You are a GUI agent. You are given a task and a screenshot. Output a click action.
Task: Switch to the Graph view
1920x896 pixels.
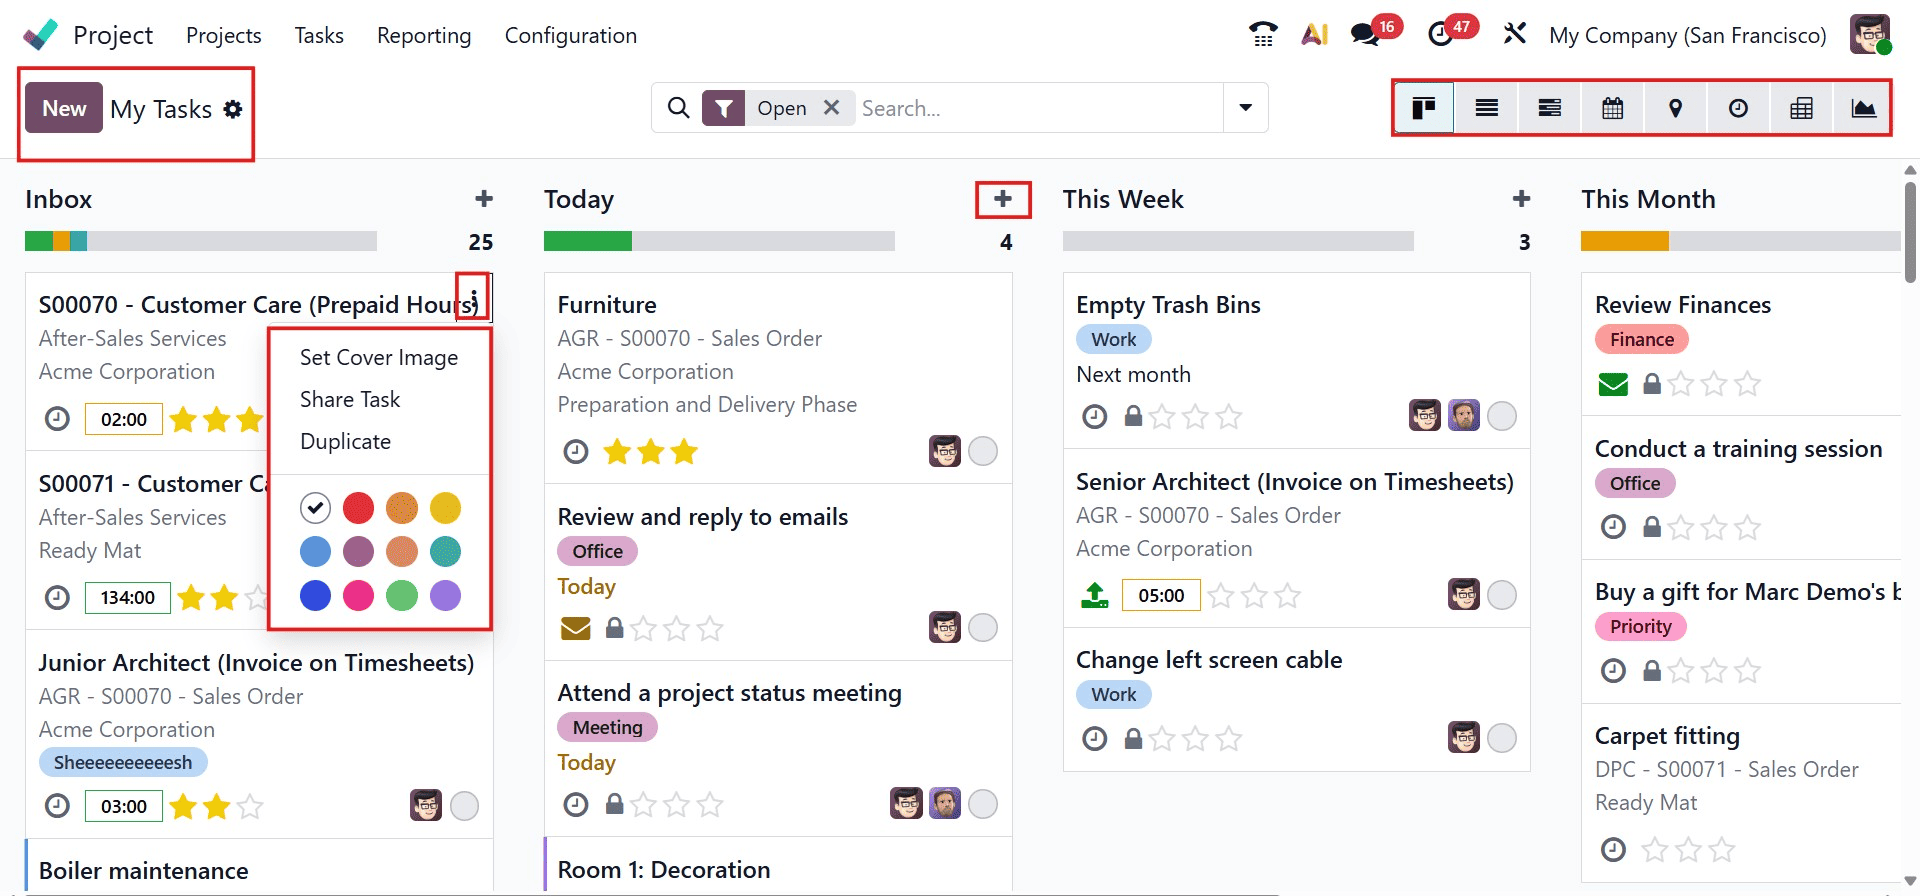click(x=1862, y=107)
